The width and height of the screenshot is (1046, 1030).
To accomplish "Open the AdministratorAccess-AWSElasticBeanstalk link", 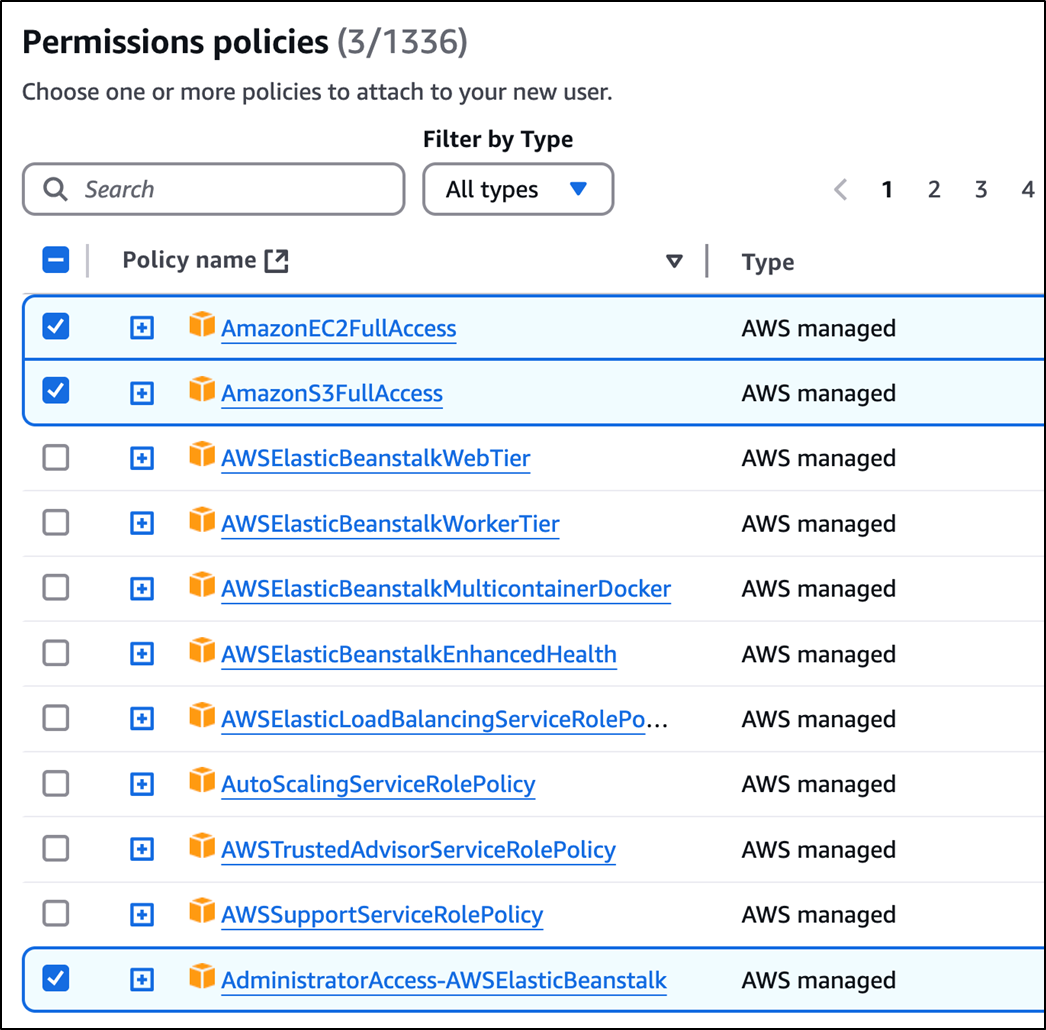I will coord(444,980).
